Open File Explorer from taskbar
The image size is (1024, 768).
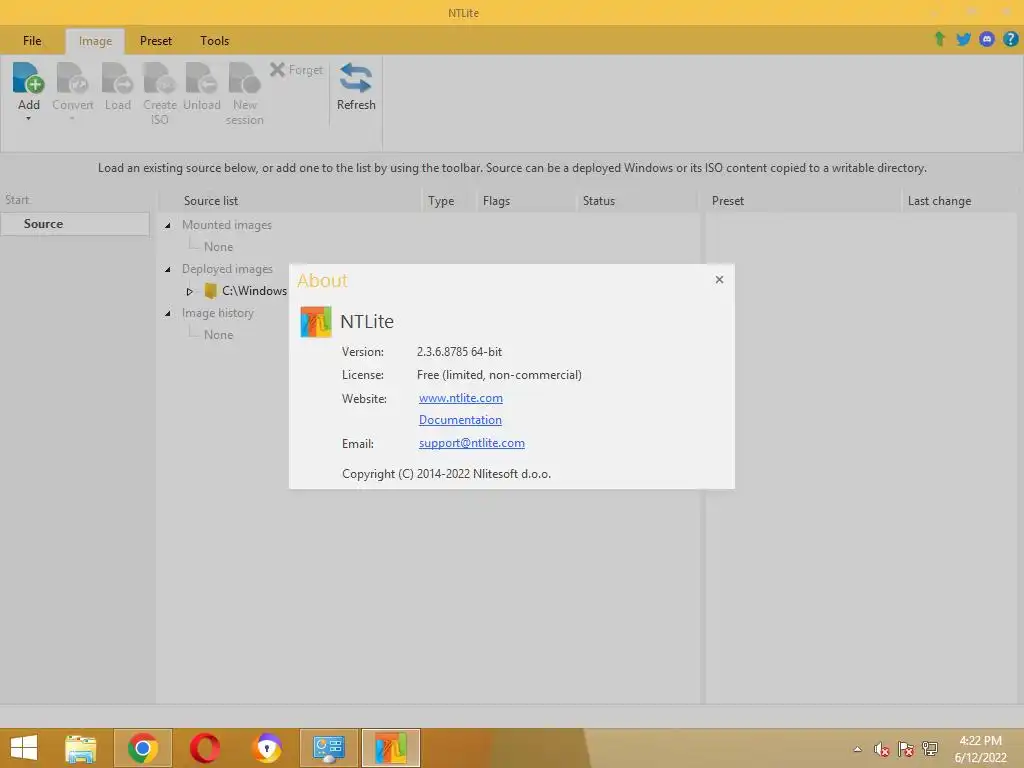pos(80,748)
